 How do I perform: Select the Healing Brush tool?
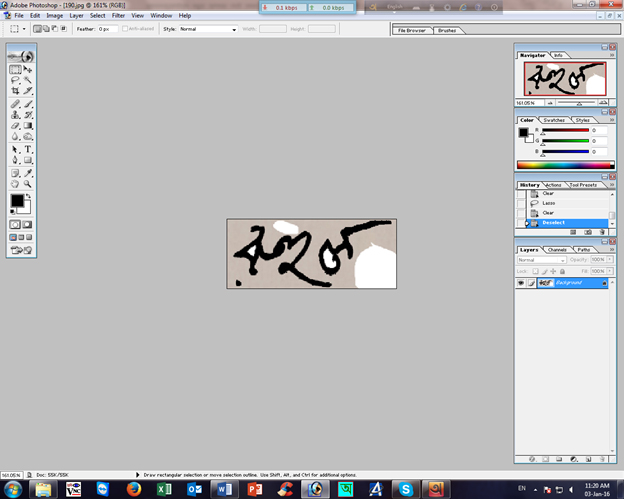pyautogui.click(x=15, y=104)
